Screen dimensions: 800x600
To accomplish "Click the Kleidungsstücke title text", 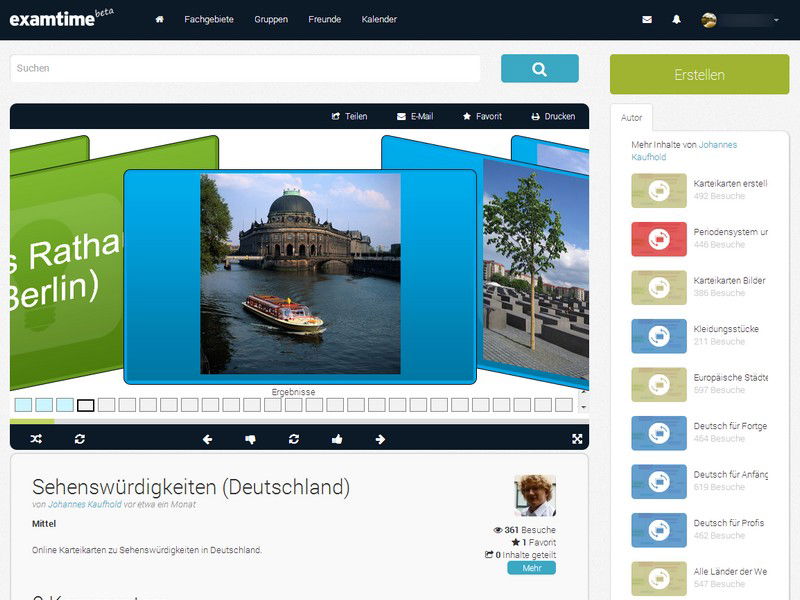I will pos(726,329).
